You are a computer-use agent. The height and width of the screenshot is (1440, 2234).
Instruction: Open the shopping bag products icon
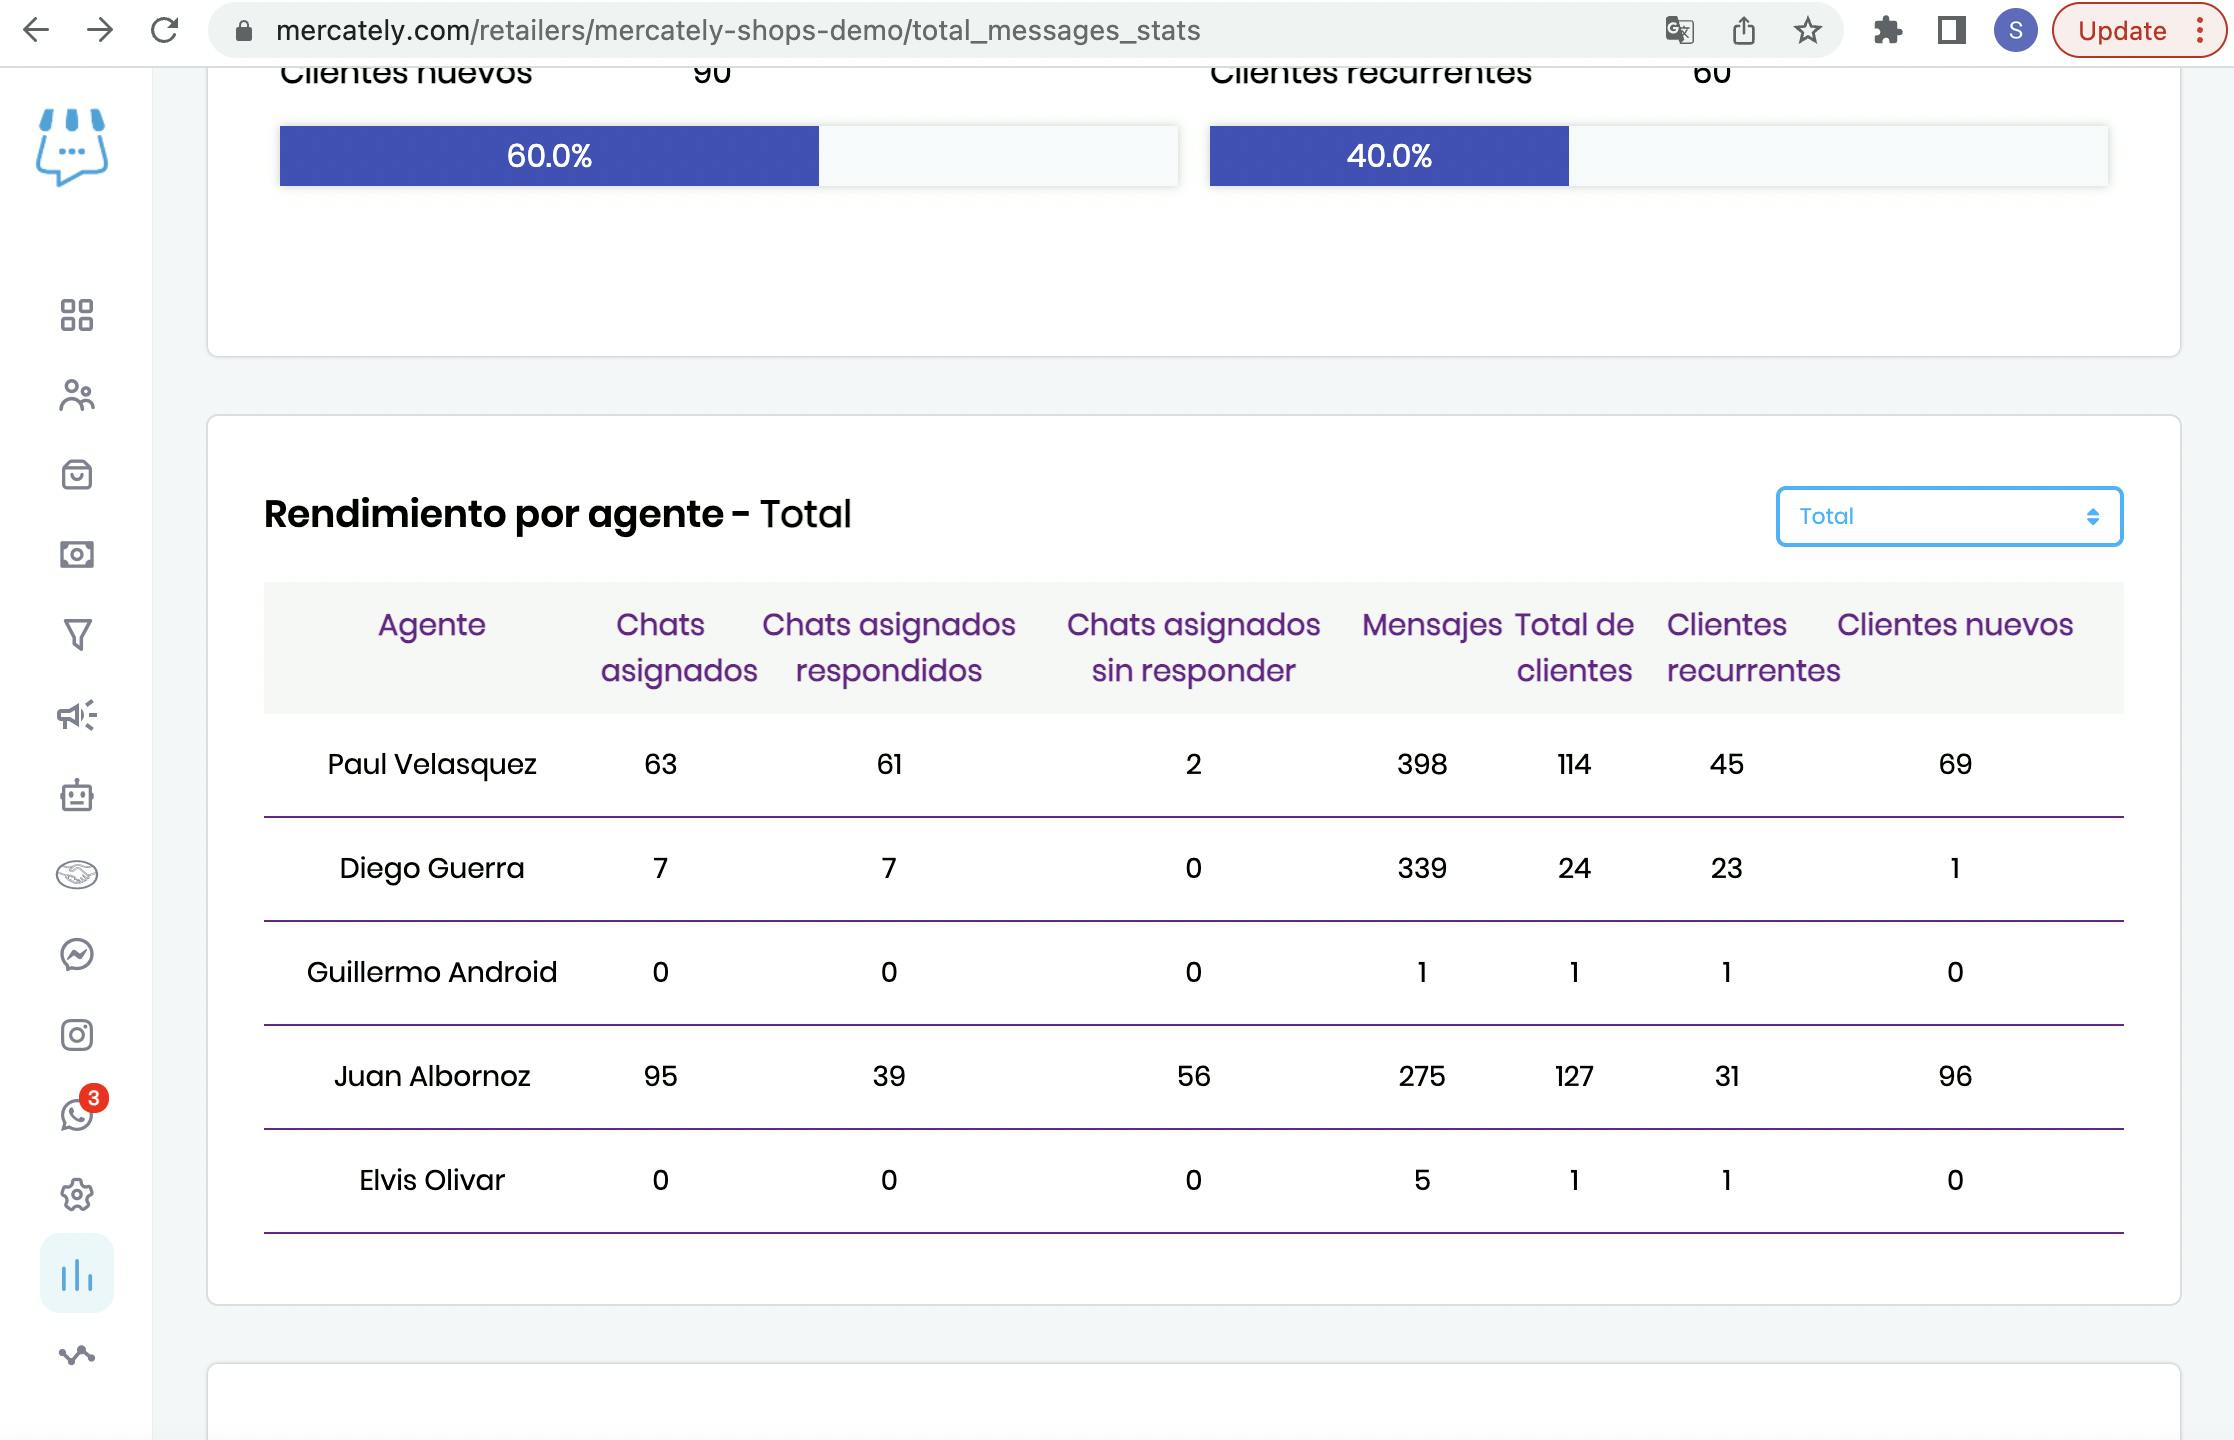click(77, 475)
